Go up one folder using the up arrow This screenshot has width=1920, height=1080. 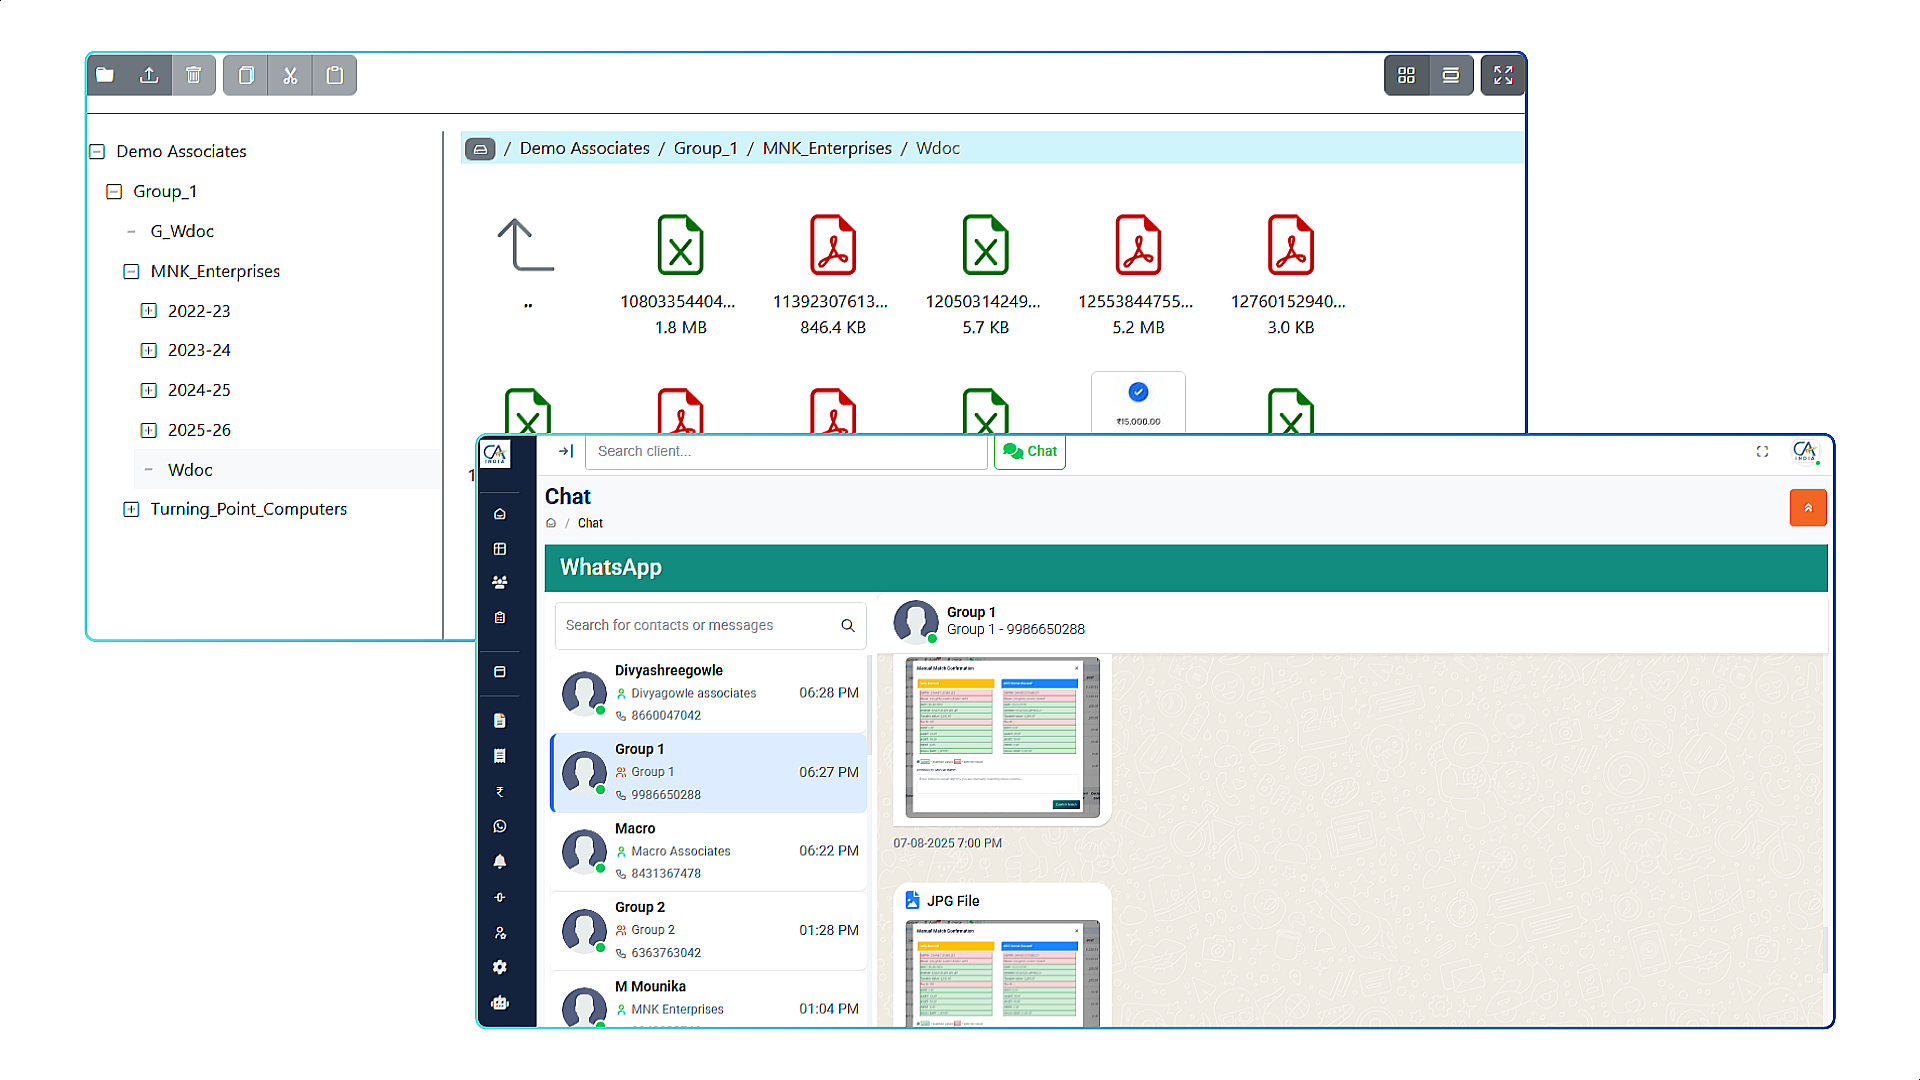click(x=526, y=246)
